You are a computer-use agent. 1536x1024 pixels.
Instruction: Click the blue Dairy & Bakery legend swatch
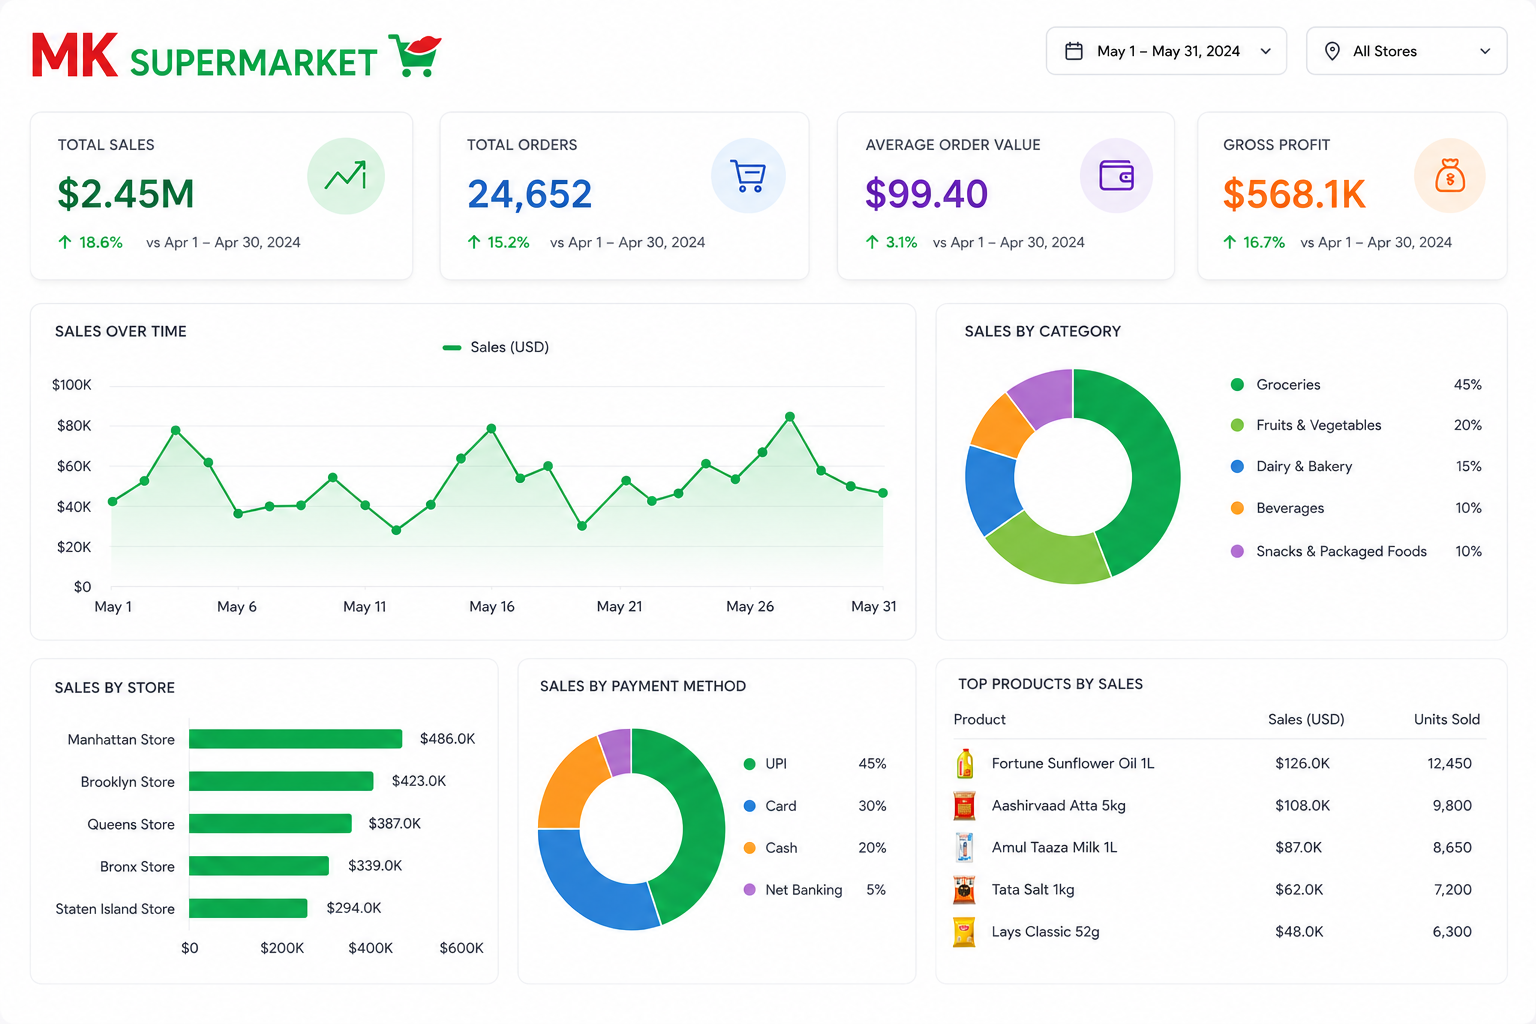1237,467
